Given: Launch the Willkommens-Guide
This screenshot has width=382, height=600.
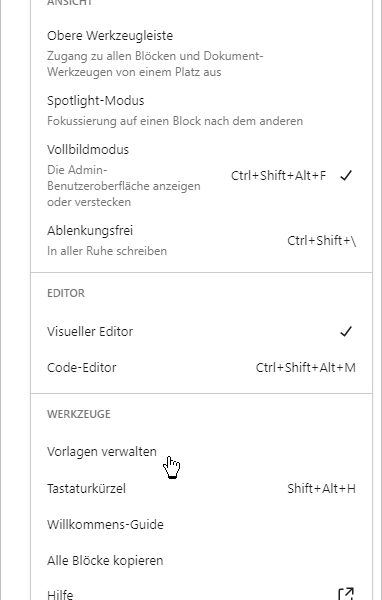Looking at the screenshot, I should click(201, 524).
